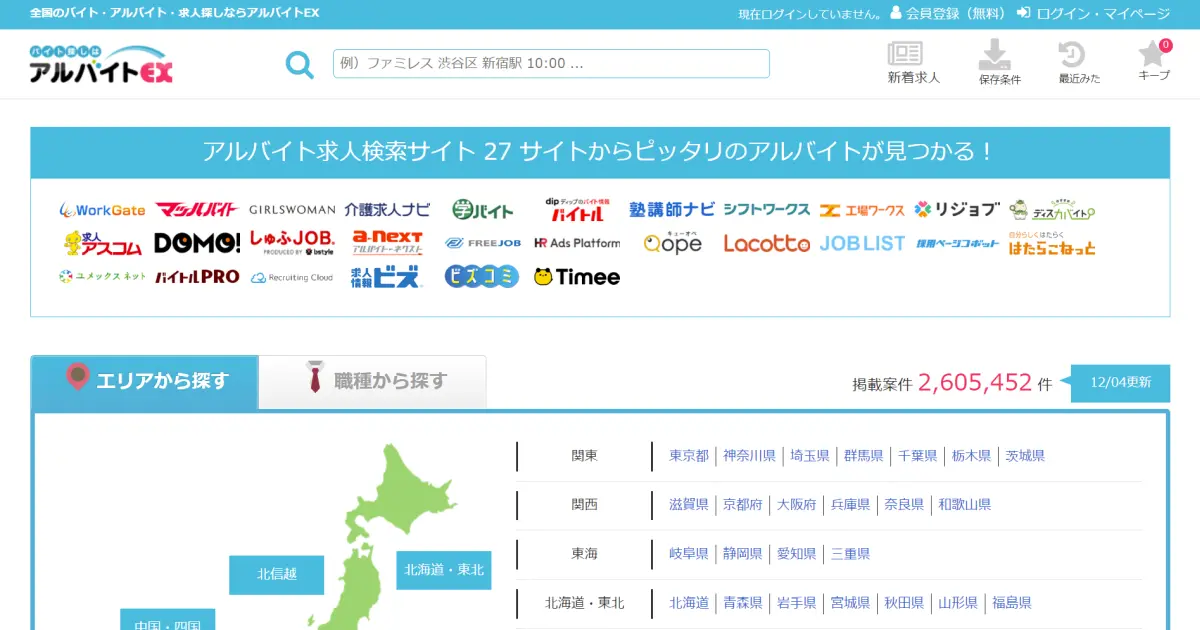Viewport: 1200px width, 630px height.
Task: Select 兵庫県 prefecture link
Action: (x=851, y=505)
